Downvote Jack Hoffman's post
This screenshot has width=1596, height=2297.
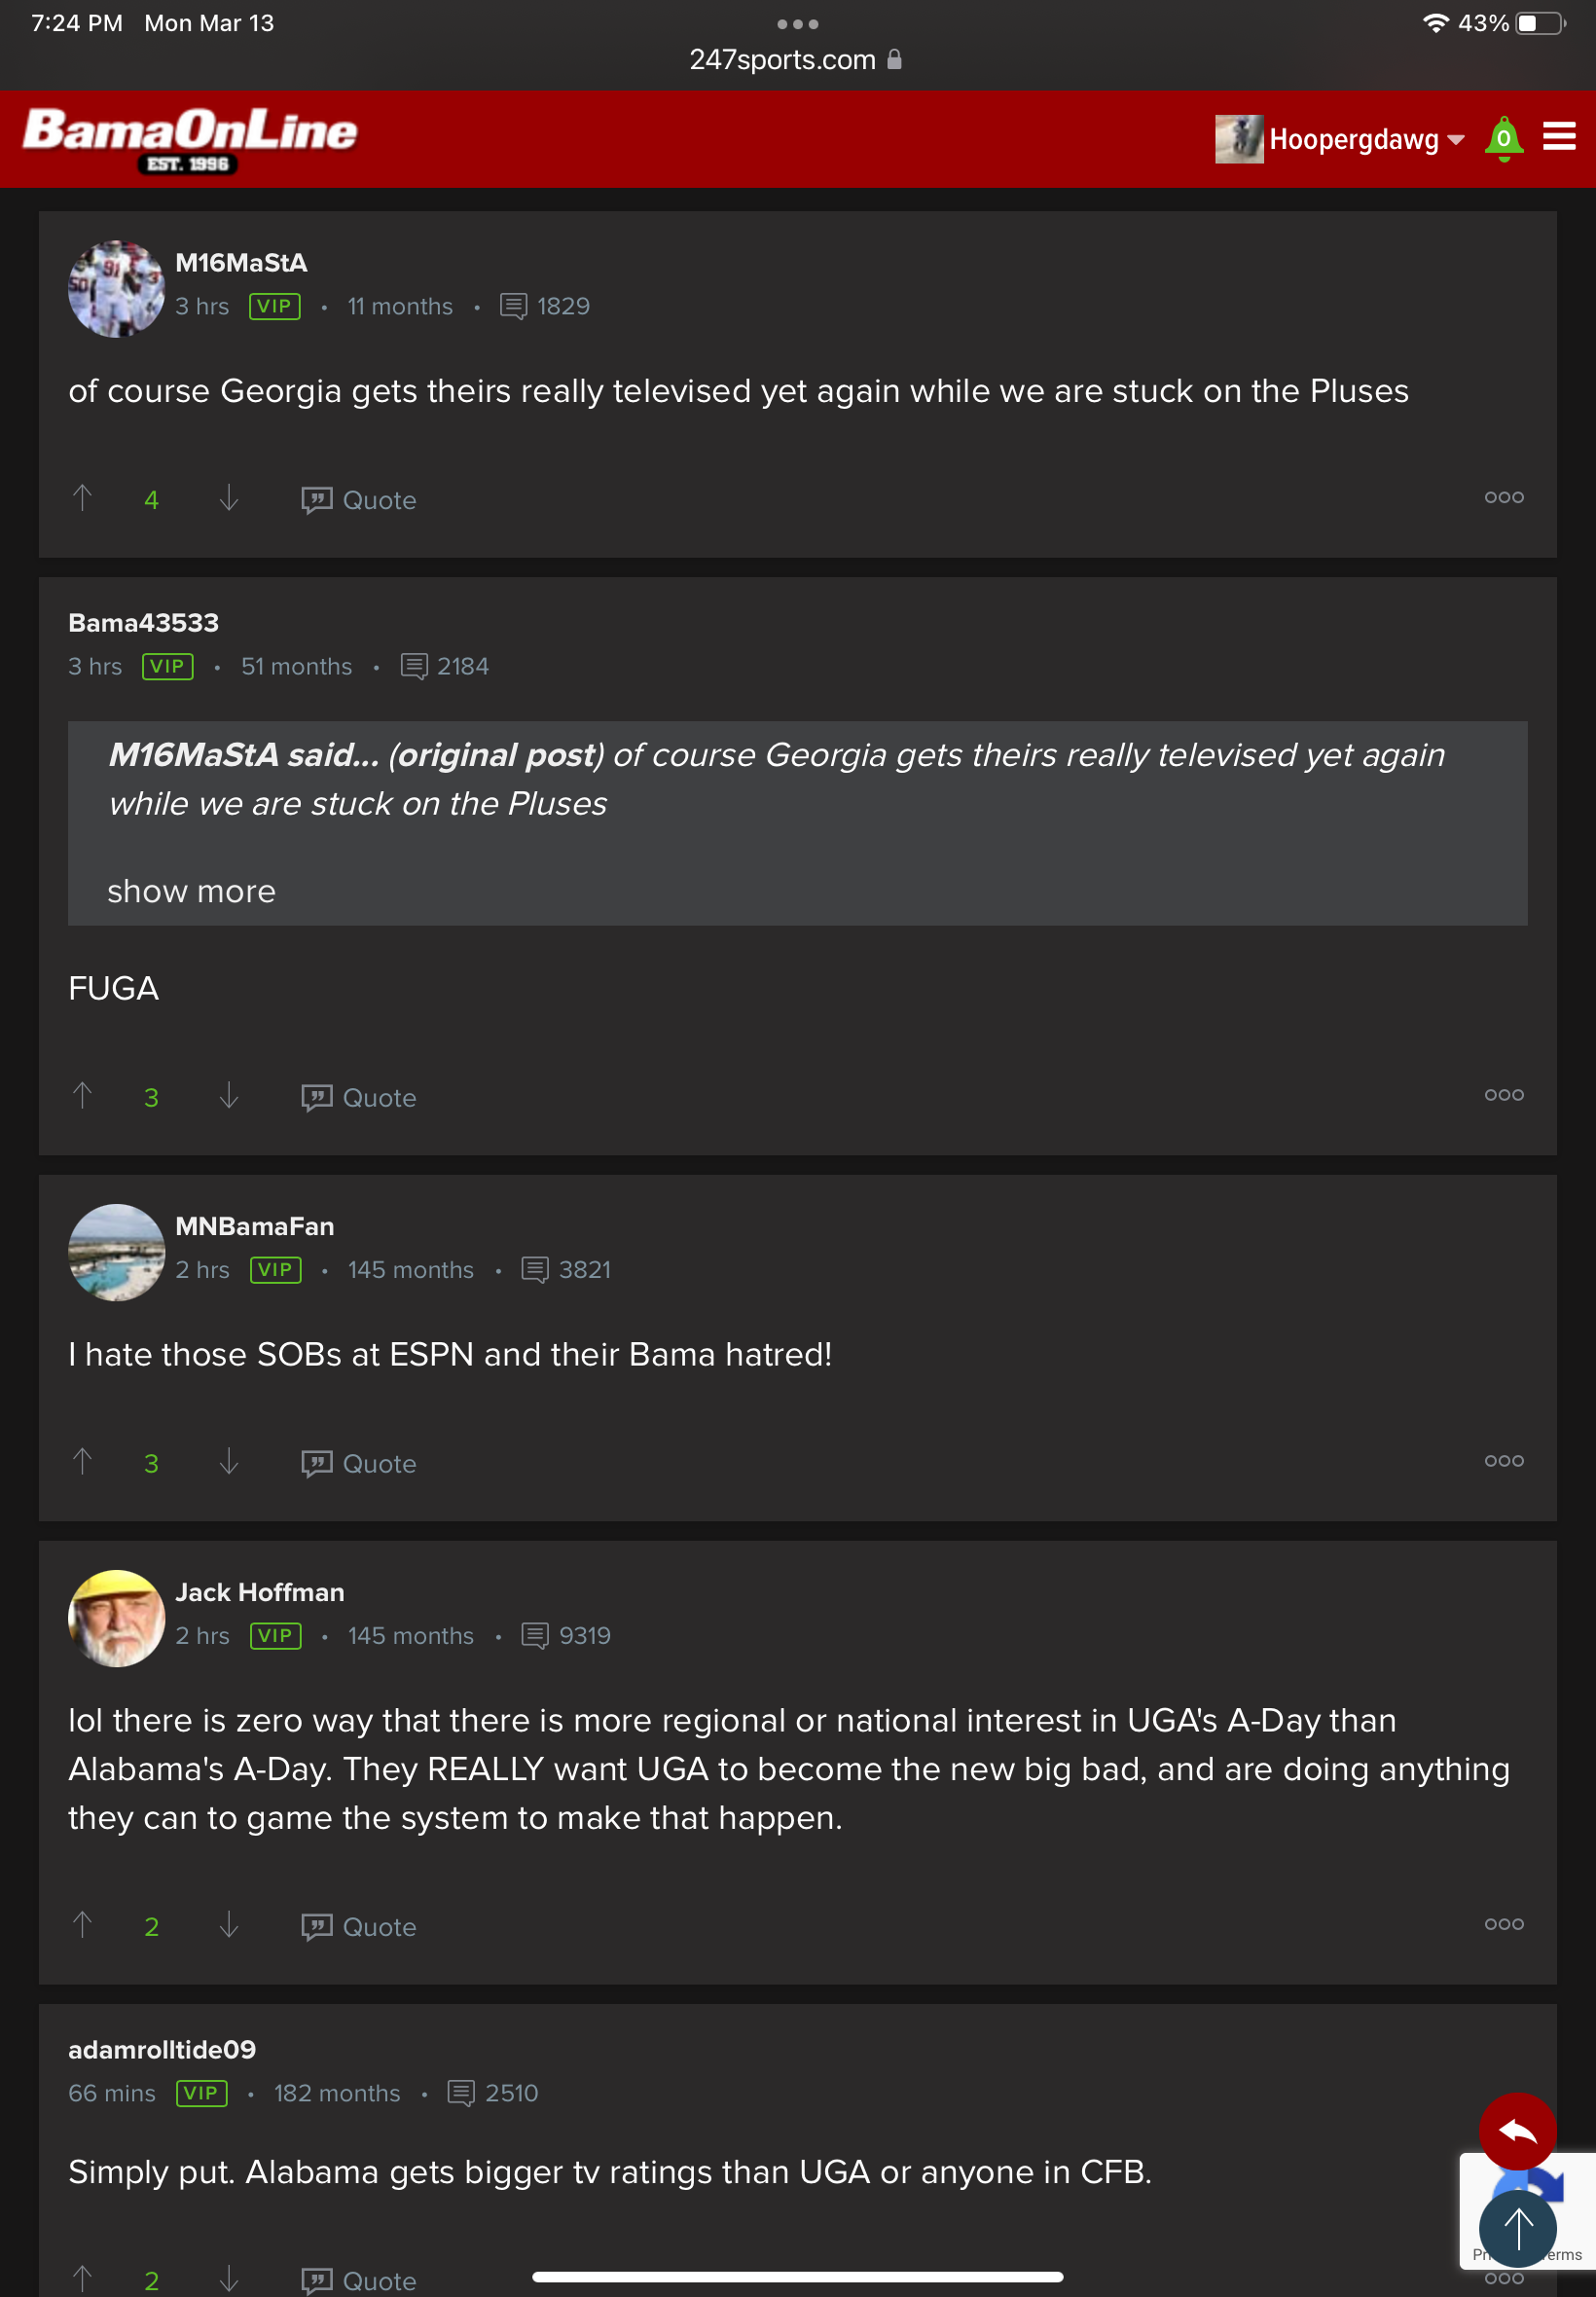(229, 1925)
